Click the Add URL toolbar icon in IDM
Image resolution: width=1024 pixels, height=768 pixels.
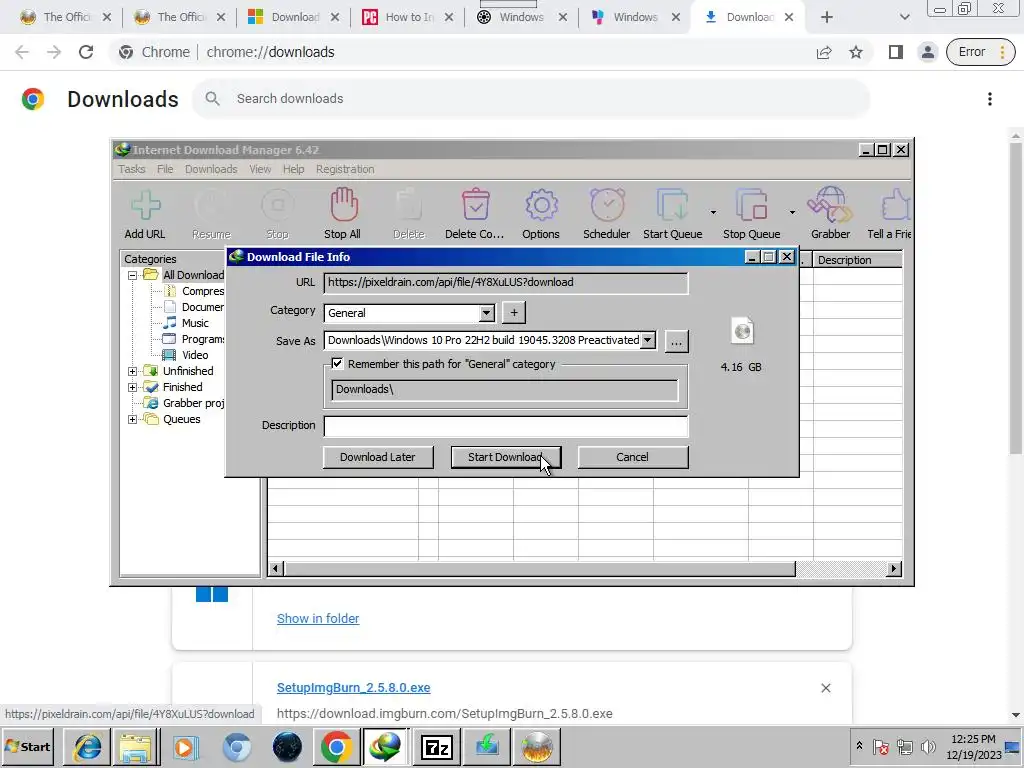146,206
